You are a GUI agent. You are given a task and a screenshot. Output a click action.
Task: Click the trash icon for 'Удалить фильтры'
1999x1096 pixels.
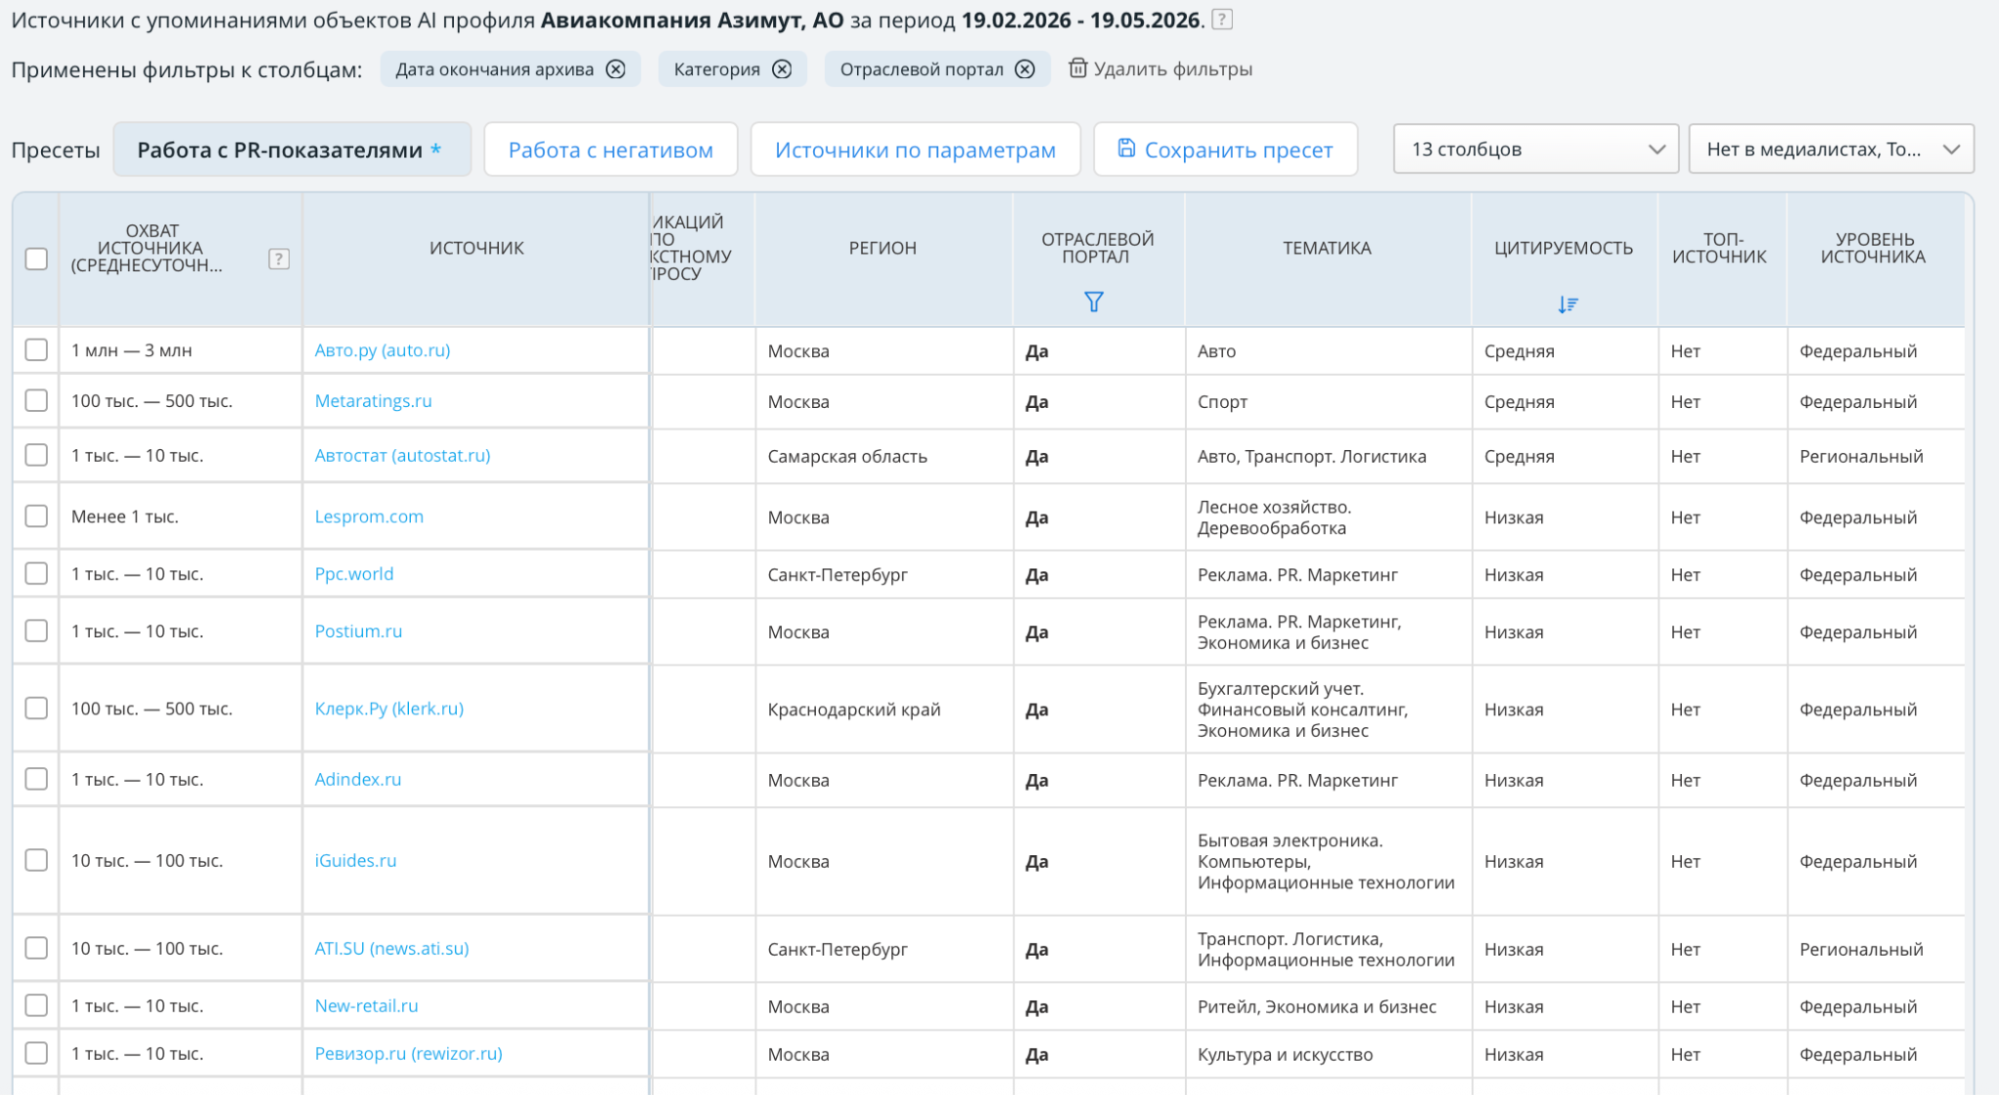tap(1078, 68)
